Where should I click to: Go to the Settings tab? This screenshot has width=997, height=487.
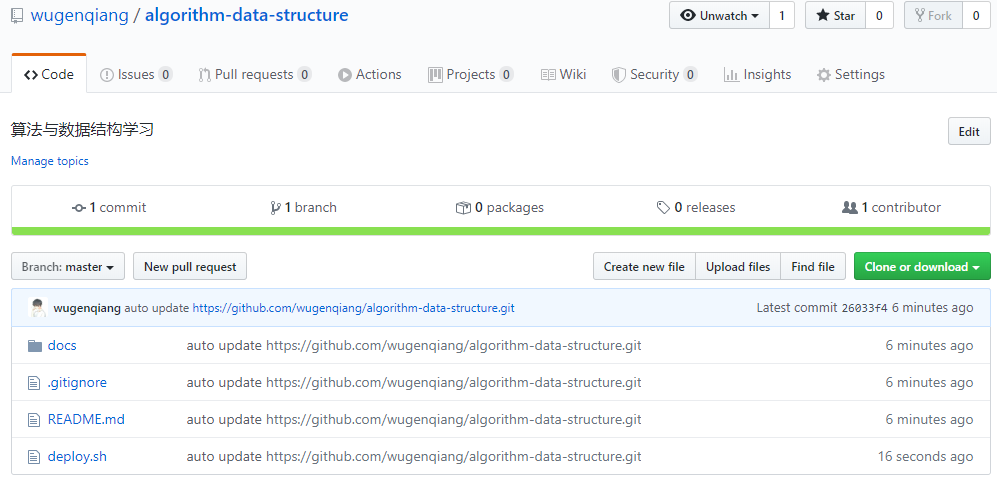tap(851, 75)
